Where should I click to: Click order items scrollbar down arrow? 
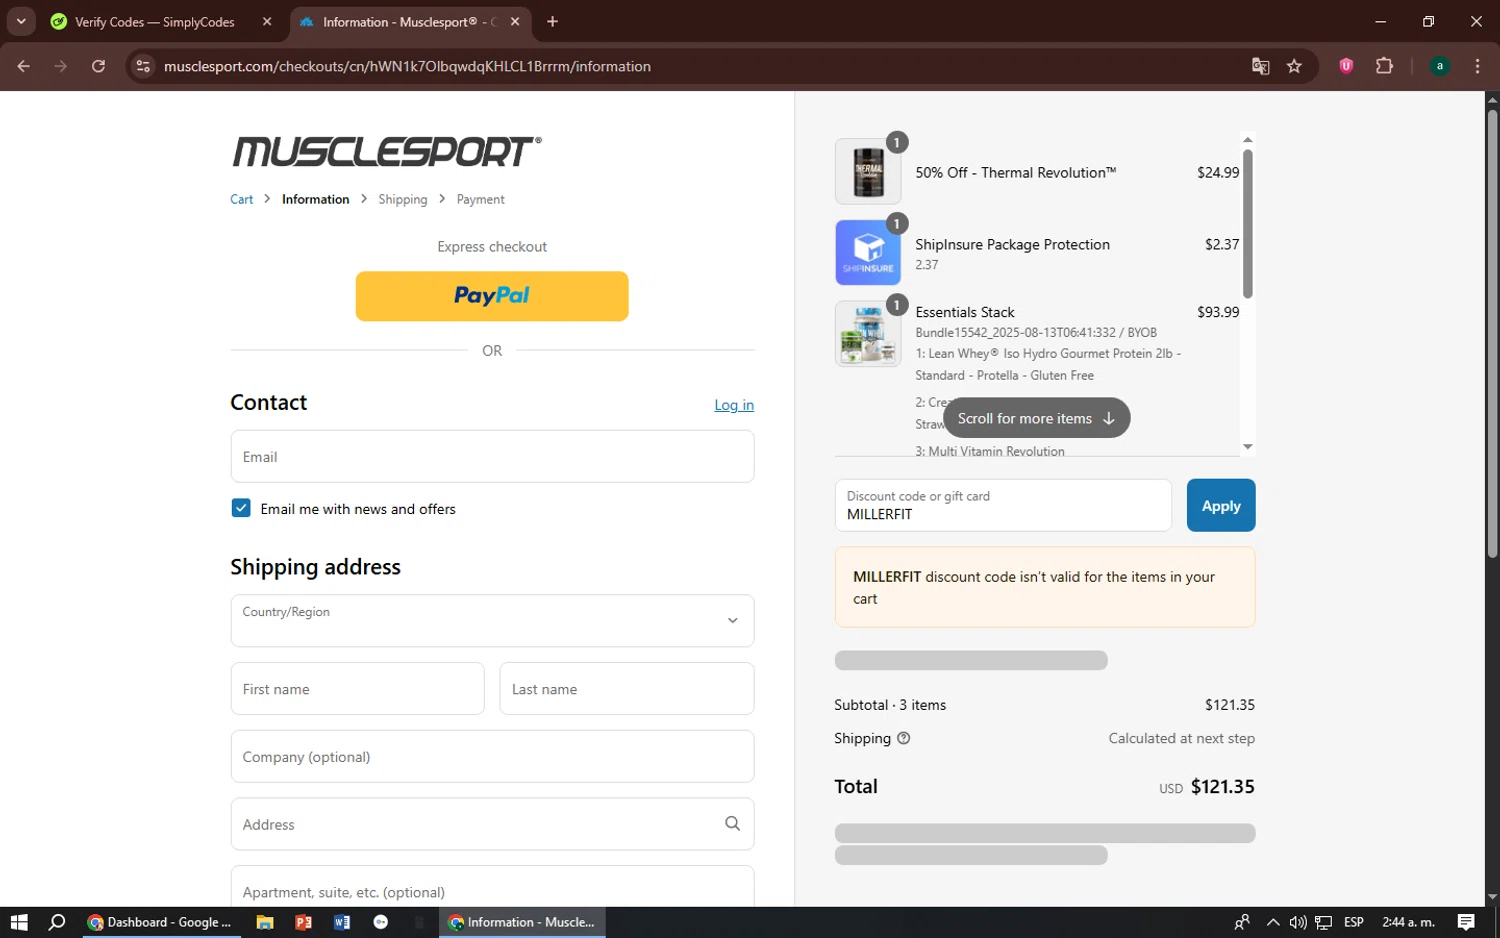point(1247,447)
